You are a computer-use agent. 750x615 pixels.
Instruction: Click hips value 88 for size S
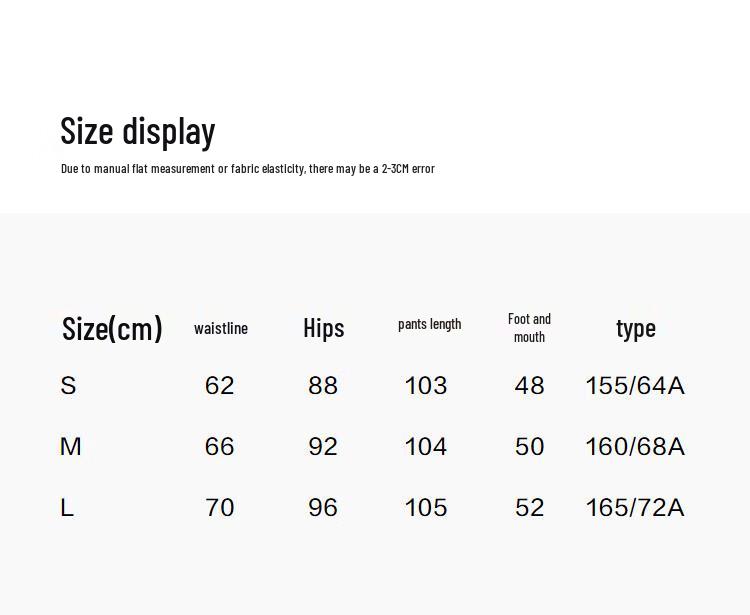(x=323, y=386)
